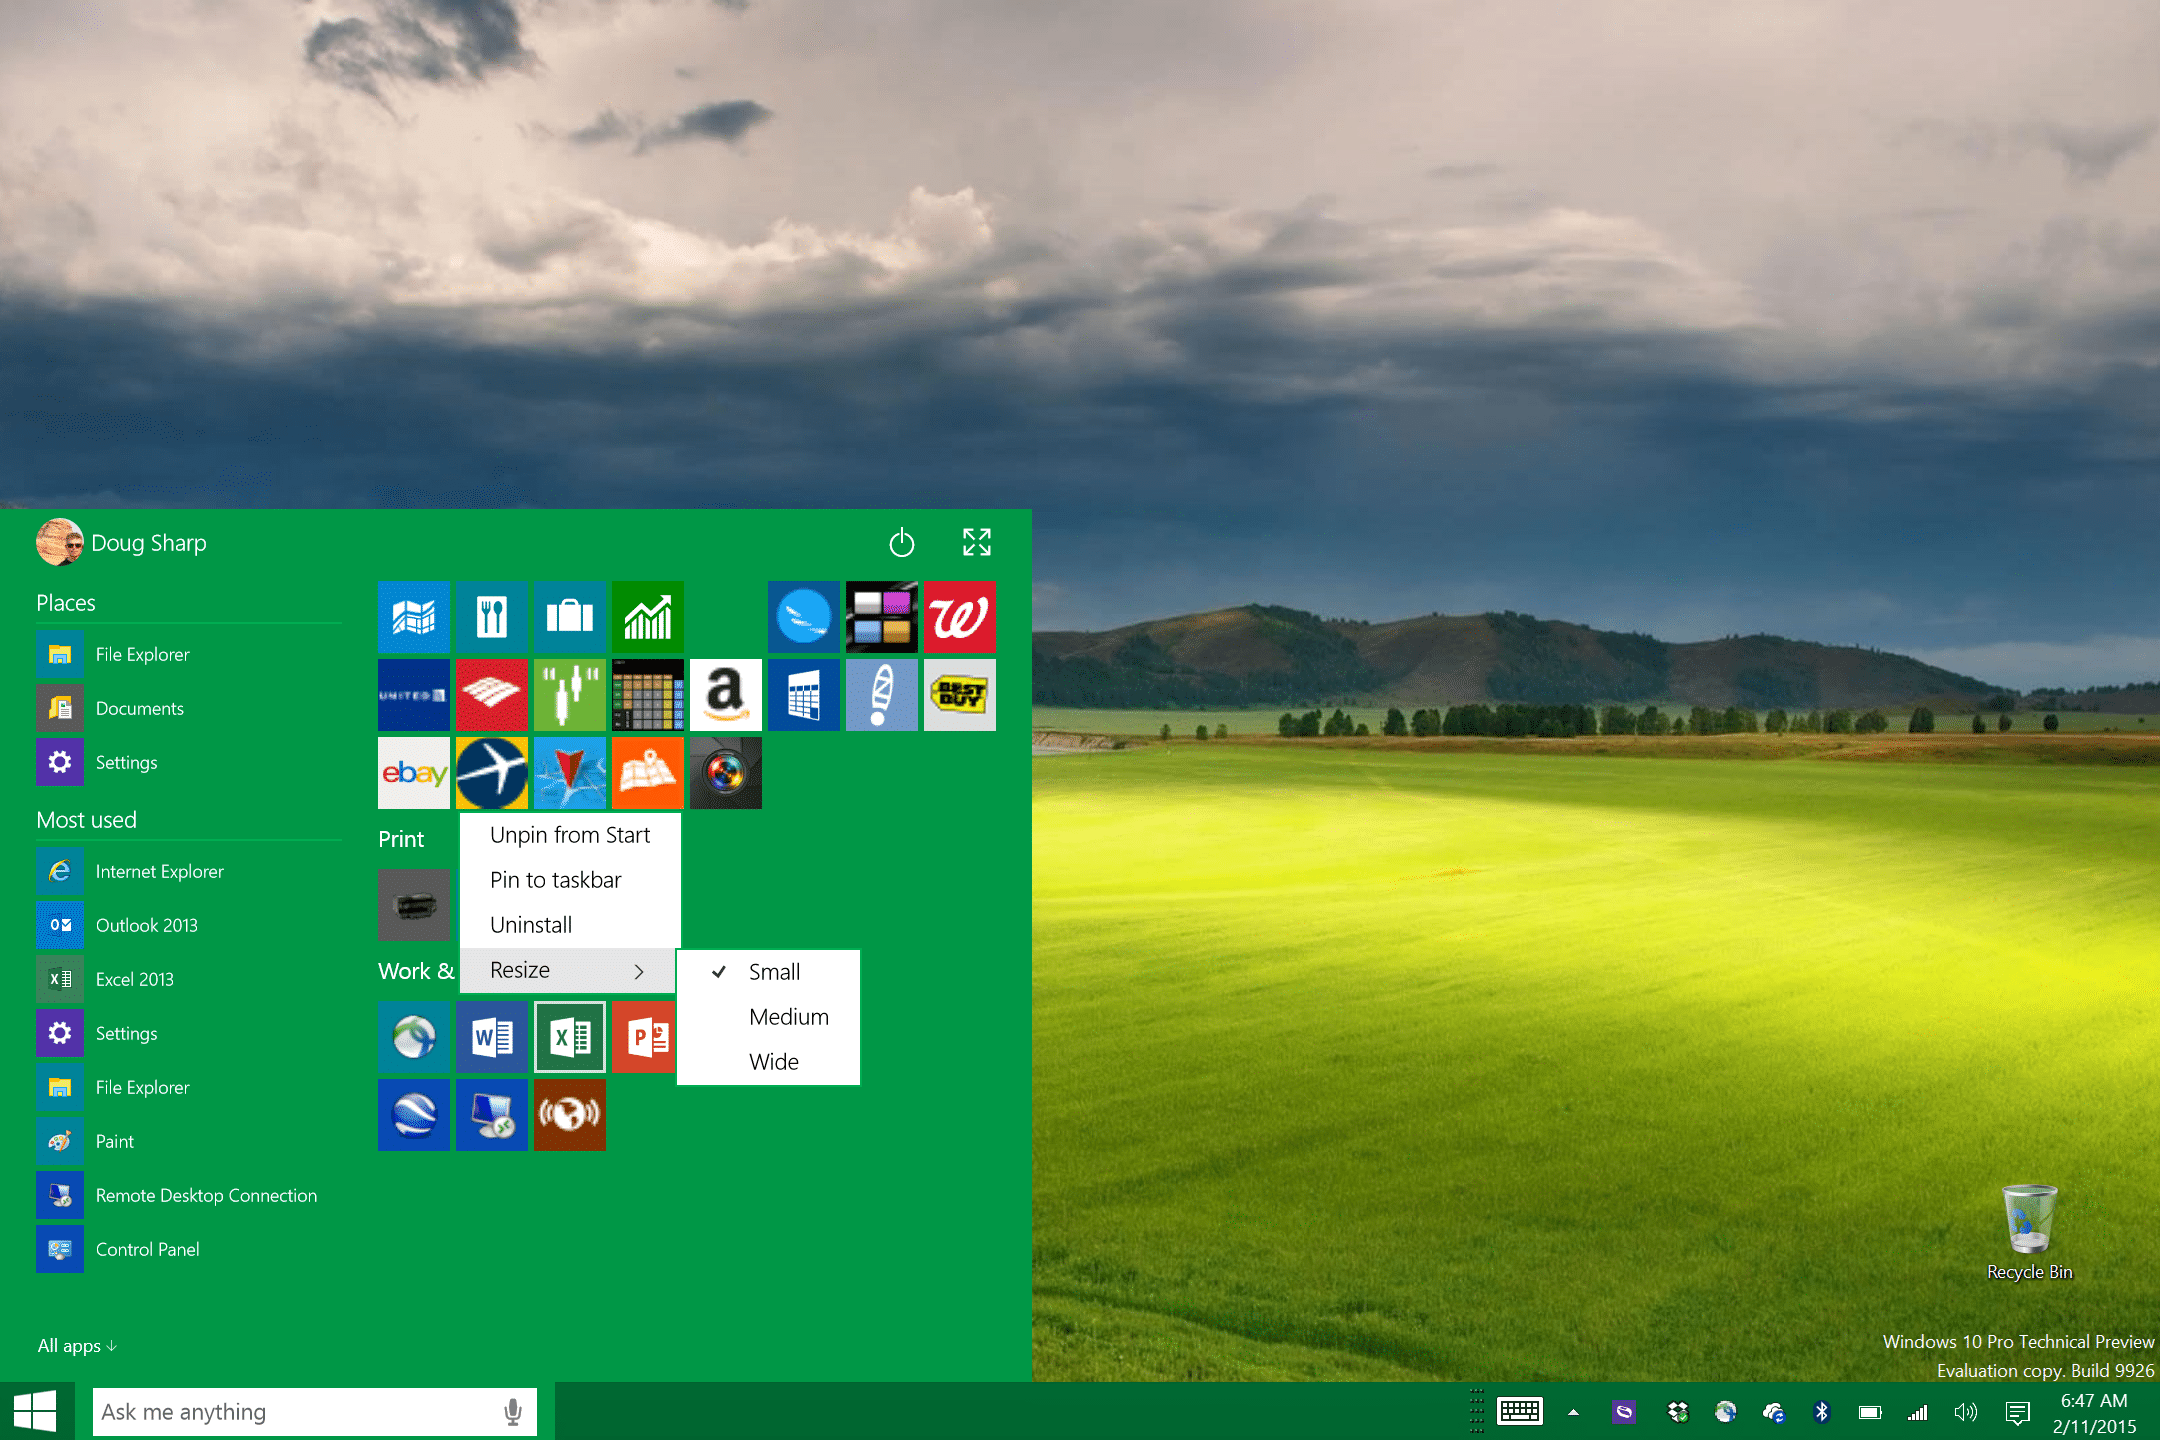Open Remote Desktop Connection entry
The image size is (2160, 1440).
[x=188, y=1195]
